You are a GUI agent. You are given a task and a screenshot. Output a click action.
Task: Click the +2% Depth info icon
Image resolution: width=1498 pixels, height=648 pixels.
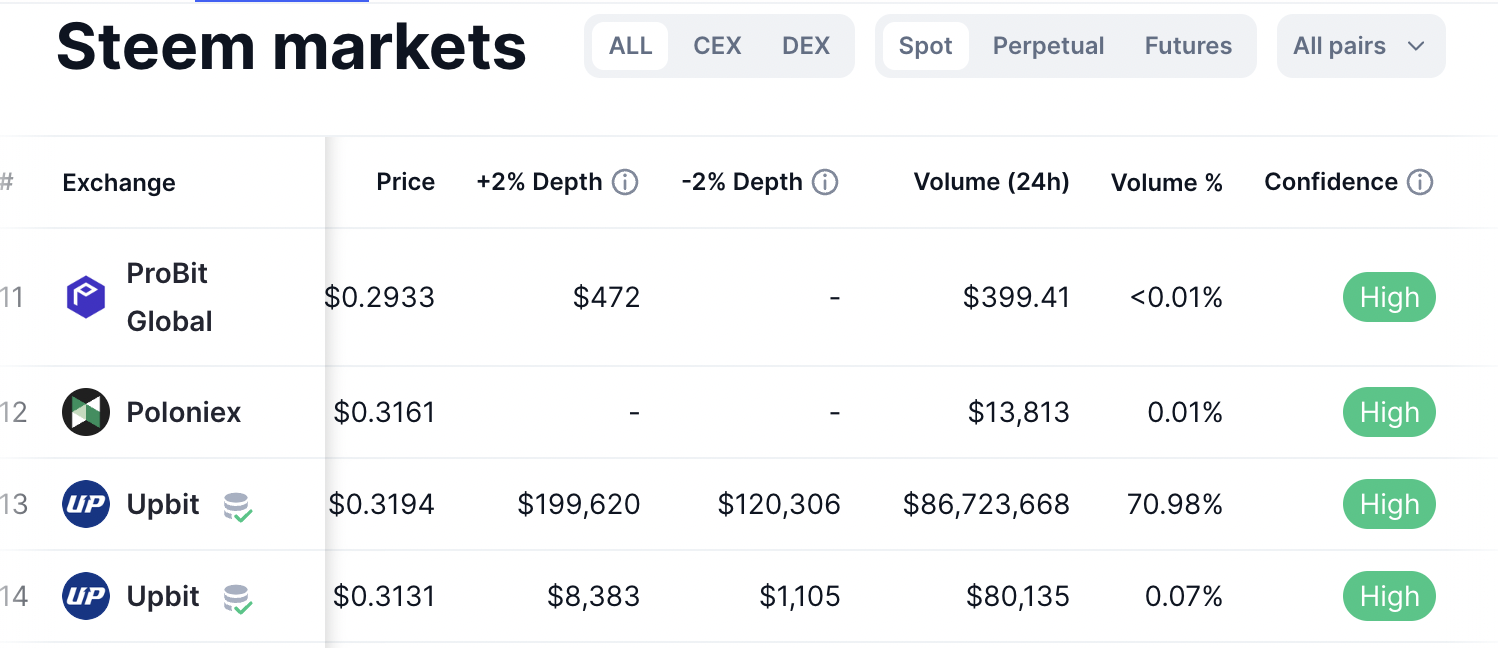[625, 182]
